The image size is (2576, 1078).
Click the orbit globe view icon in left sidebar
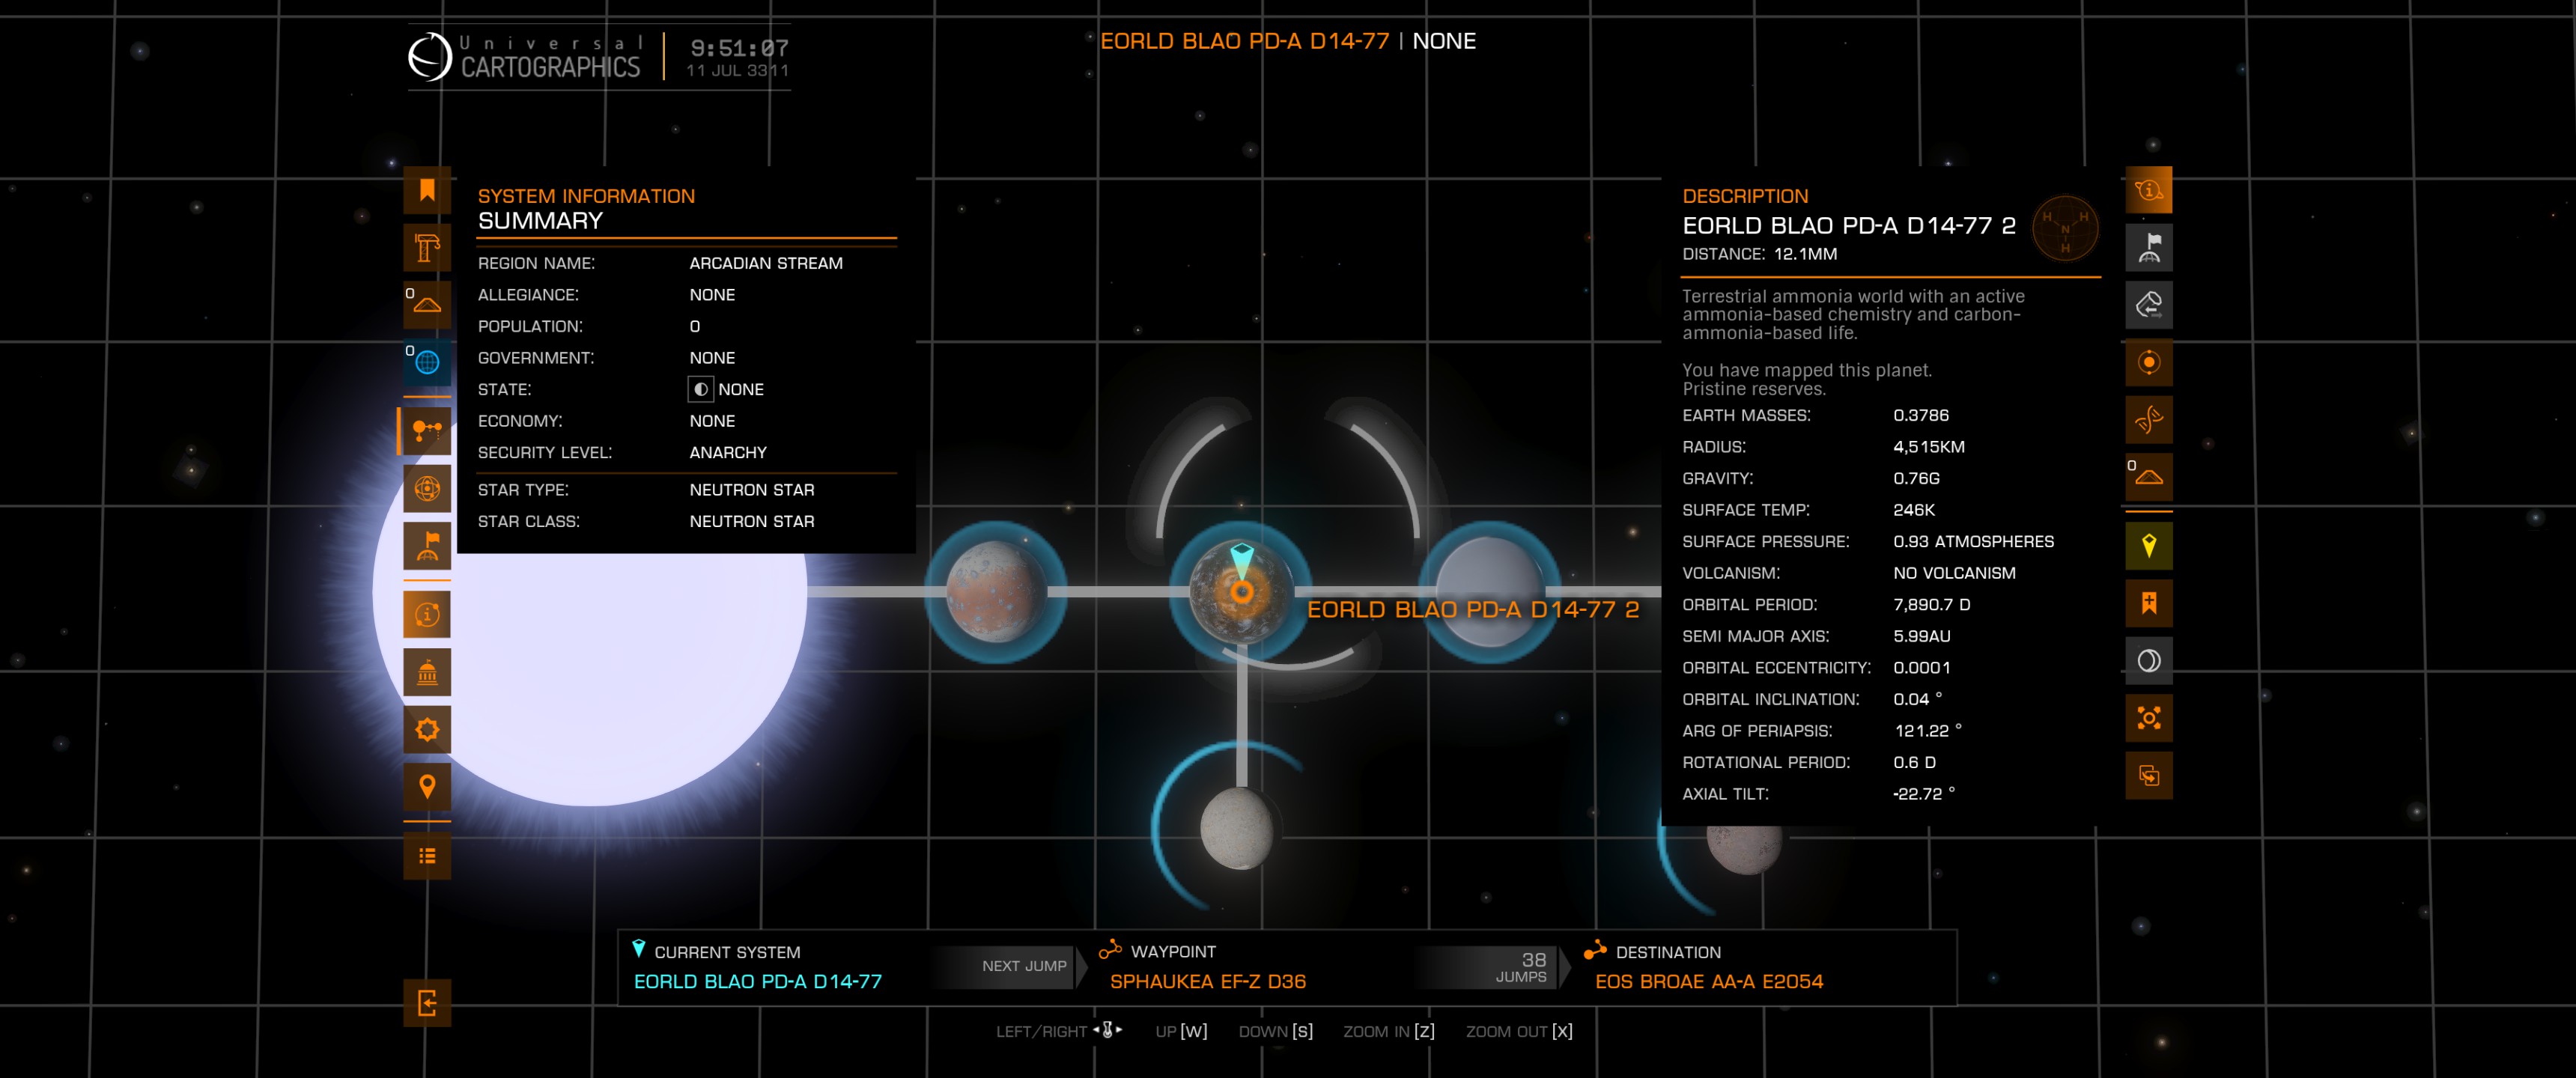(x=427, y=488)
